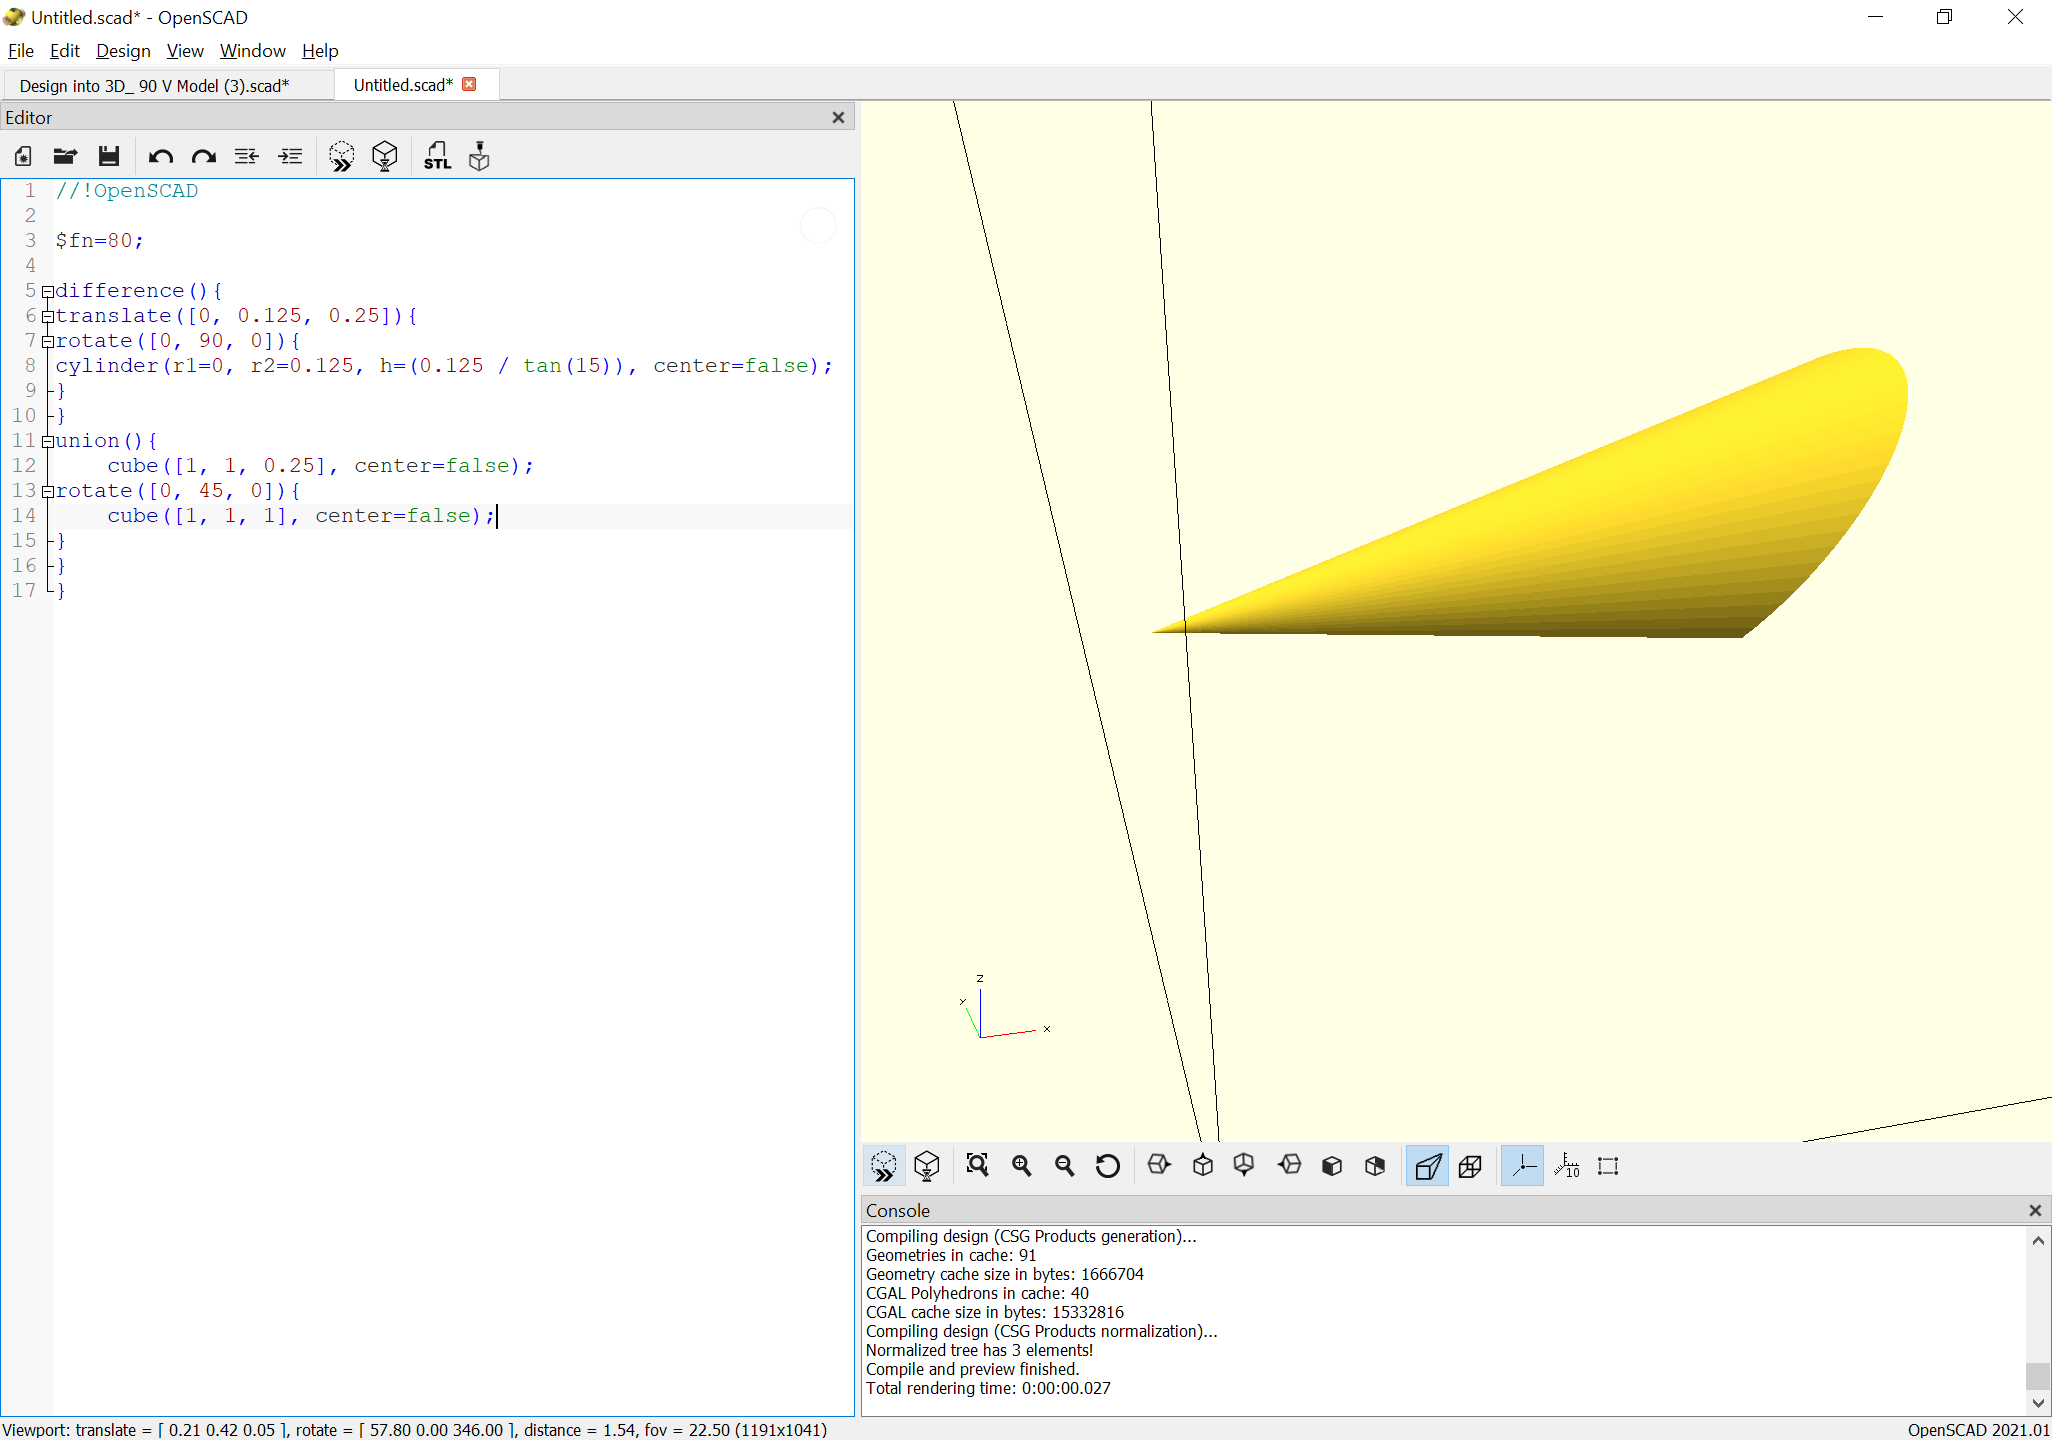Toggle Perspective projection mode
This screenshot has height=1440, width=2052.
[1427, 1165]
